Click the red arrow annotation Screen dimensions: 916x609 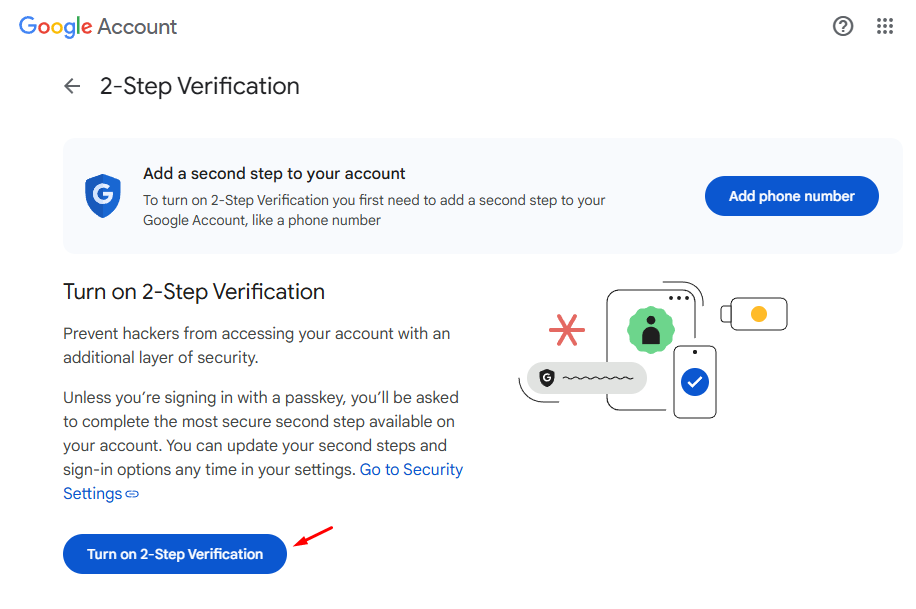pos(316,536)
